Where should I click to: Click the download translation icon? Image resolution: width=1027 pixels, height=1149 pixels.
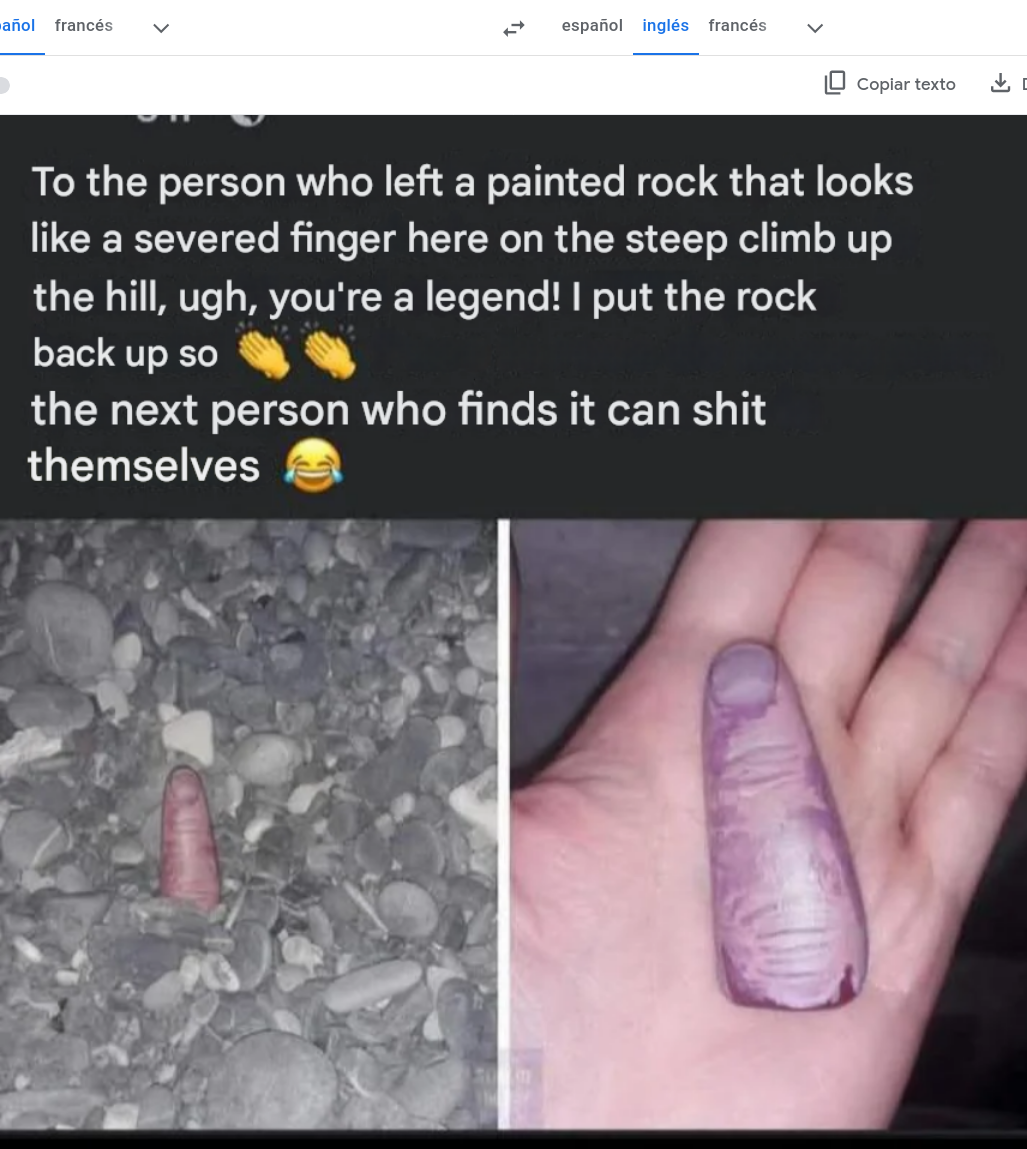point(1000,84)
